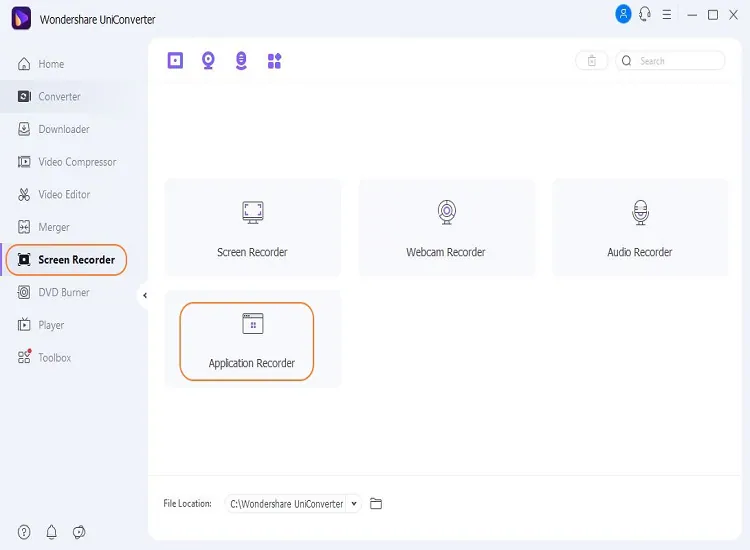
Task: Click the headset support icon
Action: tap(645, 14)
